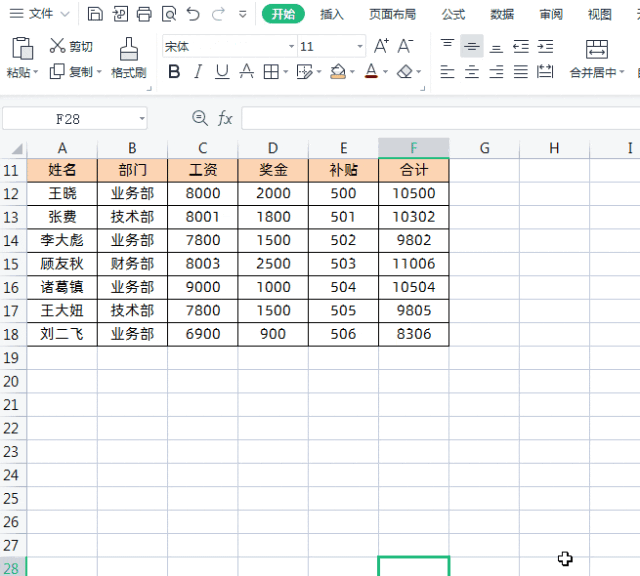This screenshot has height=576, width=640.
Task: Decrease font size with A- icon
Action: 405,46
